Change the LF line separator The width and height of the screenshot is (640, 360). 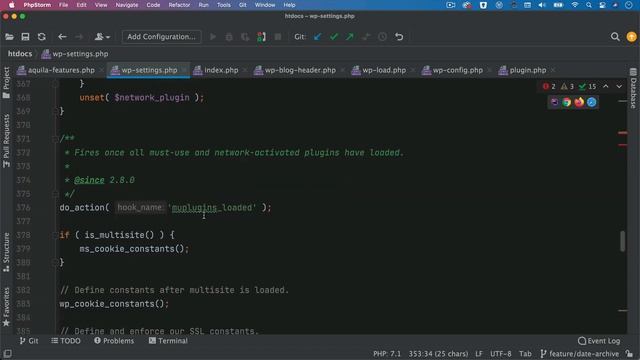tap(479, 353)
